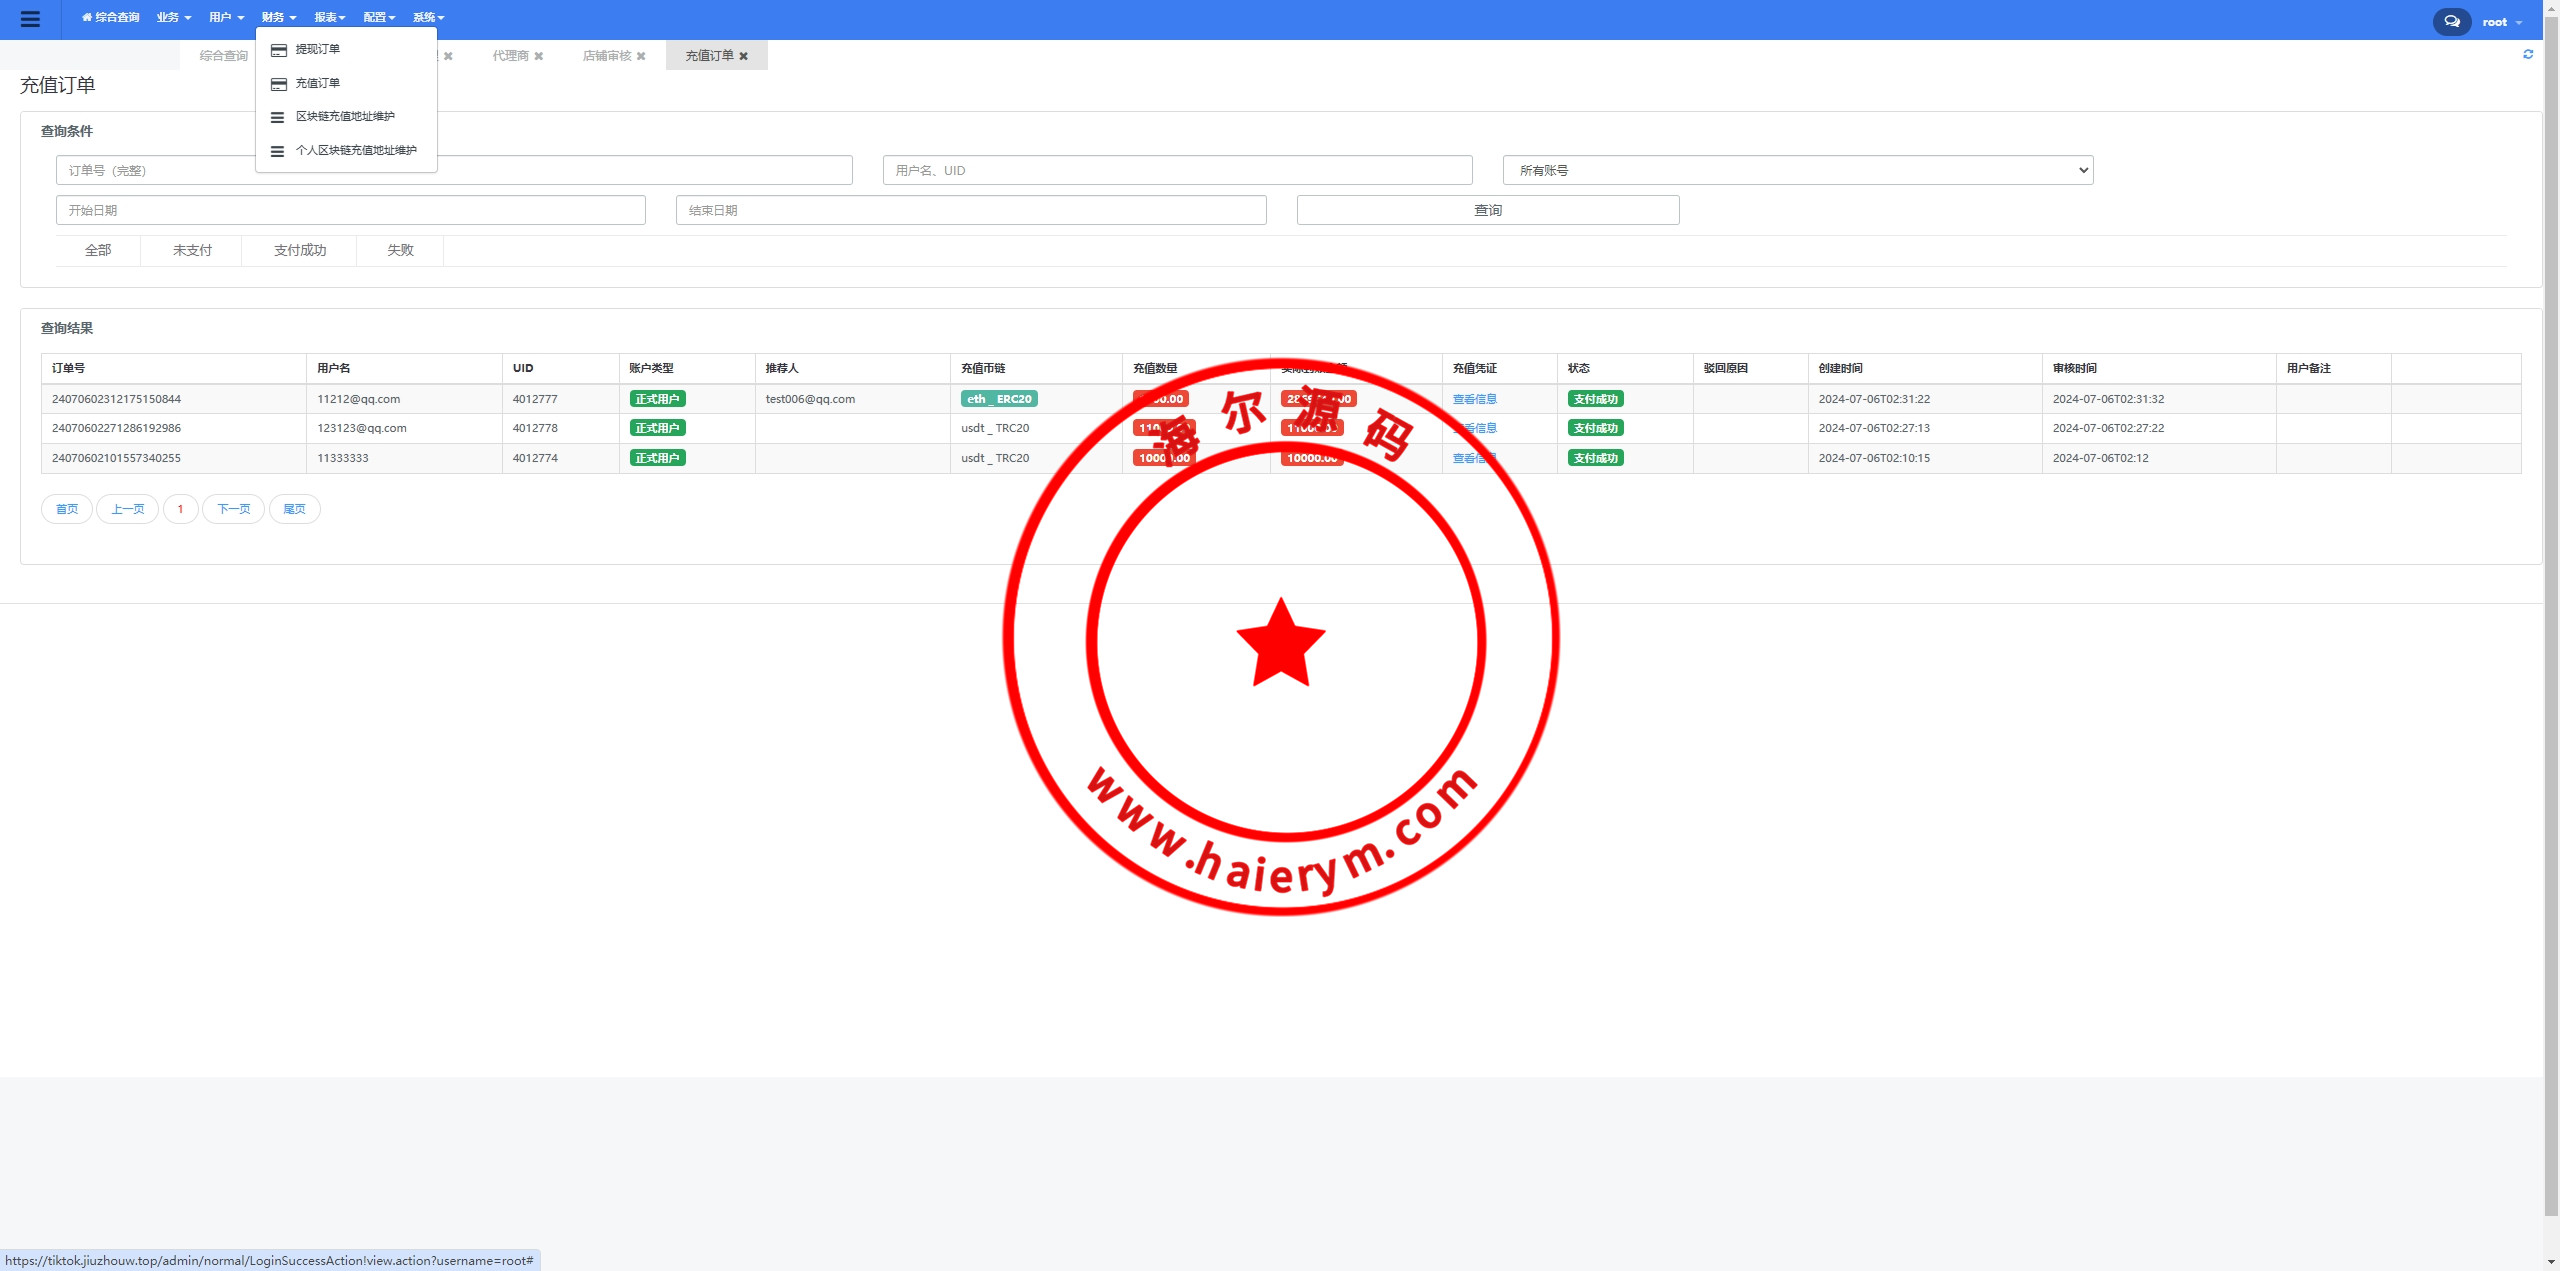2560x1271 pixels.
Task: Expand the 报表 navbar dropdown
Action: [329, 17]
